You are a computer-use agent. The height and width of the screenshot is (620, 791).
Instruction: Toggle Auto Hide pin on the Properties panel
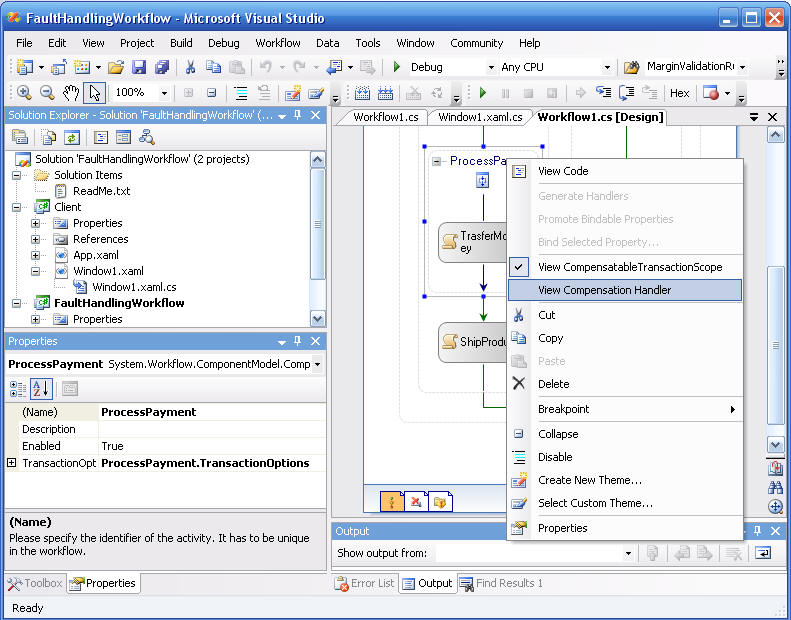[x=297, y=341]
